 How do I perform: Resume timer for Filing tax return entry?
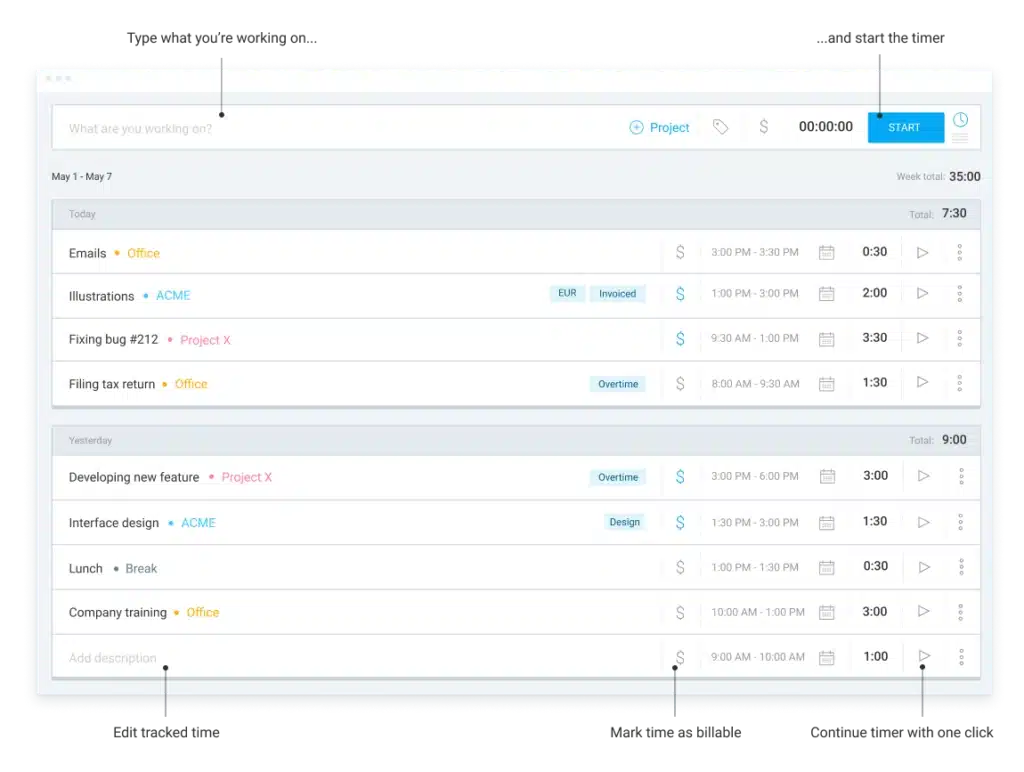coord(923,382)
